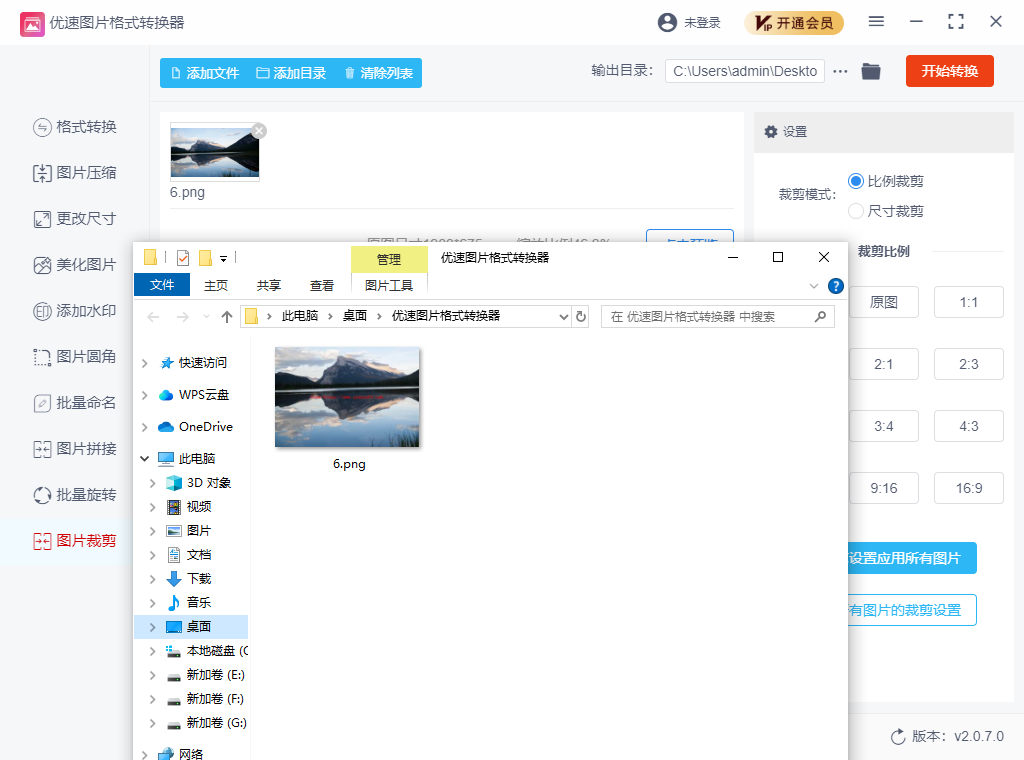
Task: Expand WPS云盘 in the Explorer tree
Action: tap(144, 395)
